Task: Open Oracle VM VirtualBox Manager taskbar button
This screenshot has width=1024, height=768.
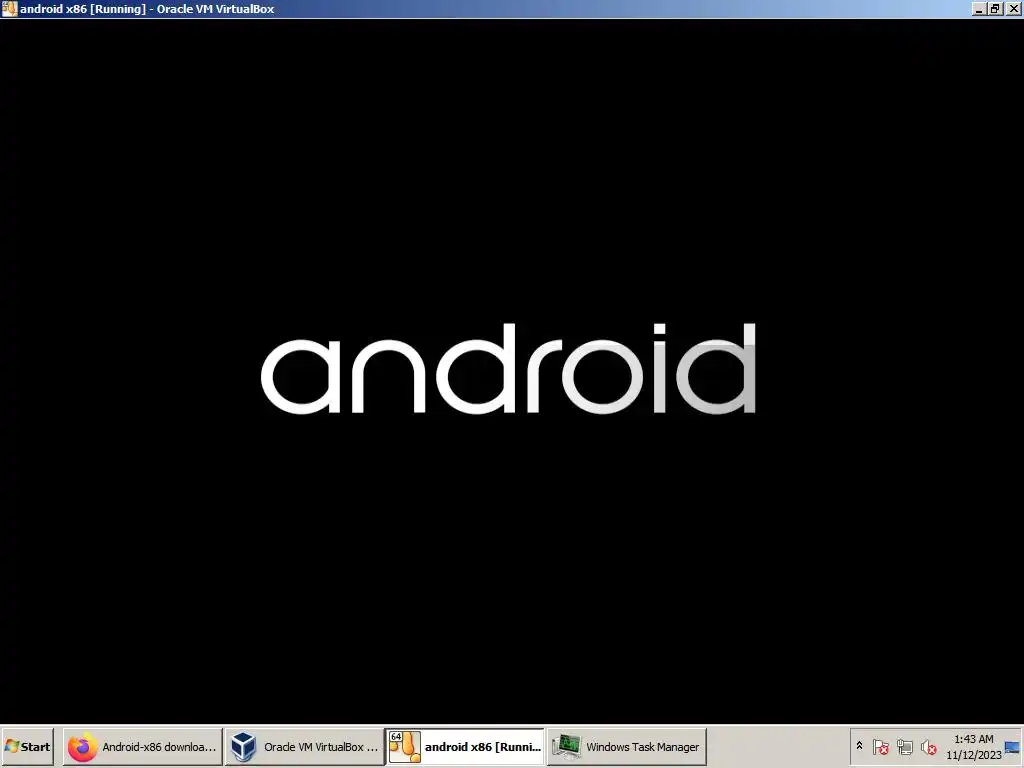Action: click(x=304, y=747)
